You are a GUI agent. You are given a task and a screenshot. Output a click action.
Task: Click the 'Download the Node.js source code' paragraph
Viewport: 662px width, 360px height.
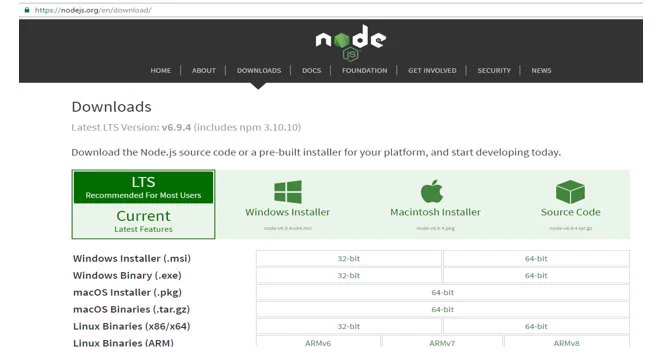(316, 152)
